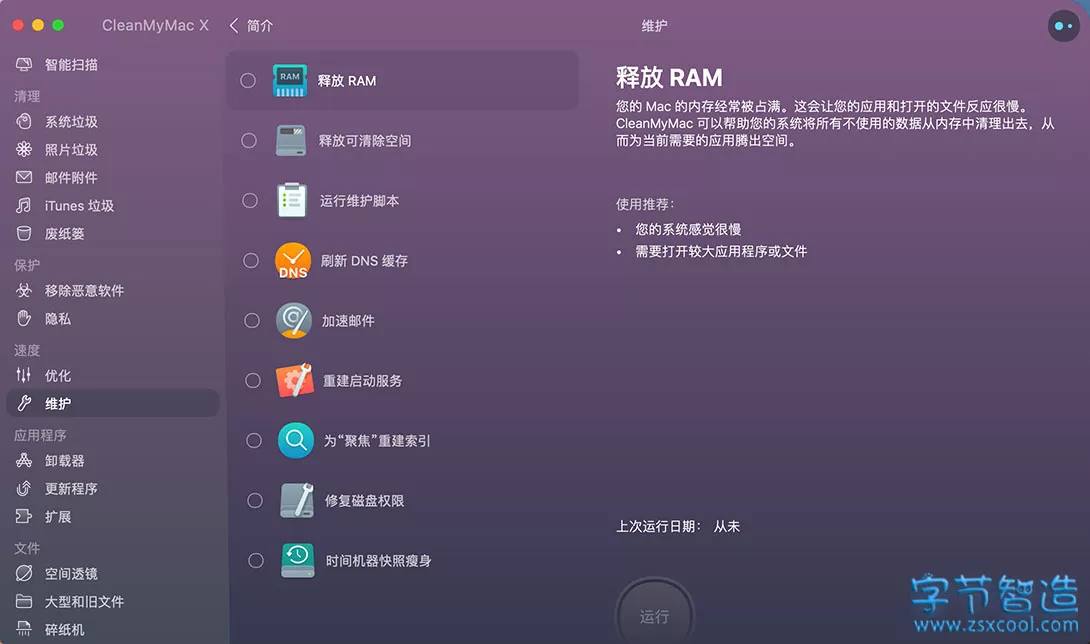Image resolution: width=1090 pixels, height=644 pixels.
Task: Open the Mail Attachments (邮件附件) envelope icon
Action: pos(24,177)
